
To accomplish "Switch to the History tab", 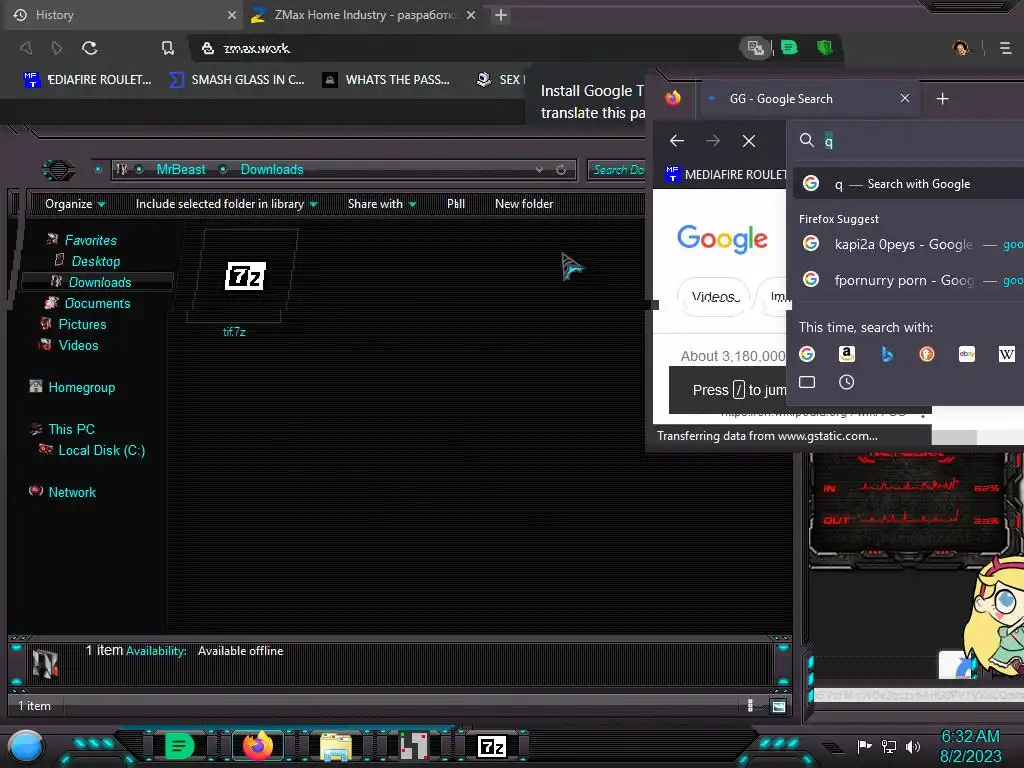I will [x=124, y=14].
